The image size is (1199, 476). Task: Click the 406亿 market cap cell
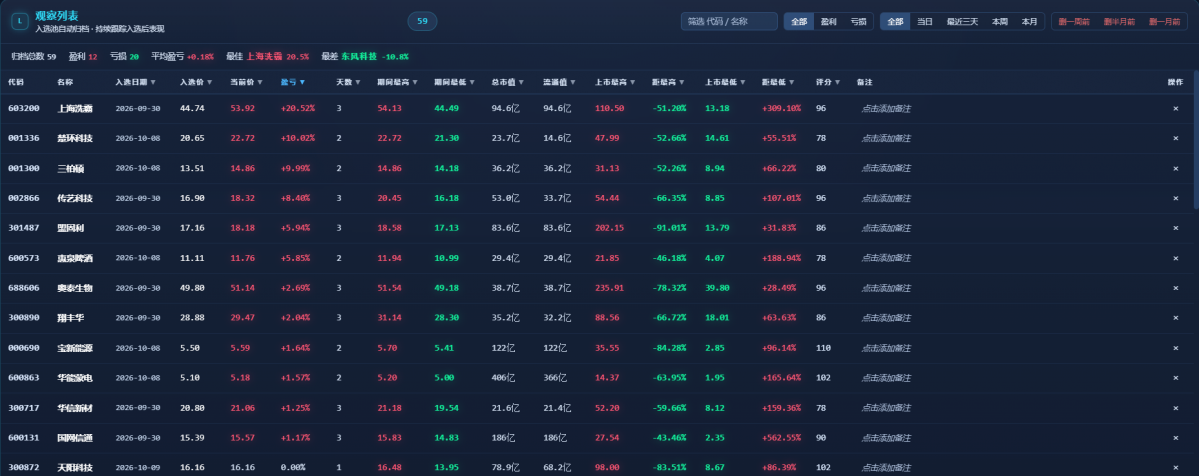pos(503,378)
